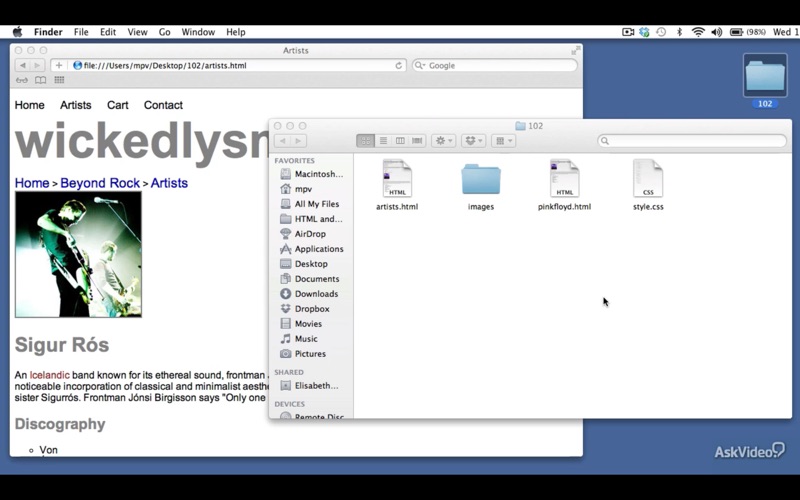Open Safari Reading List glasses icon
800x500 pixels.
tap(21, 80)
